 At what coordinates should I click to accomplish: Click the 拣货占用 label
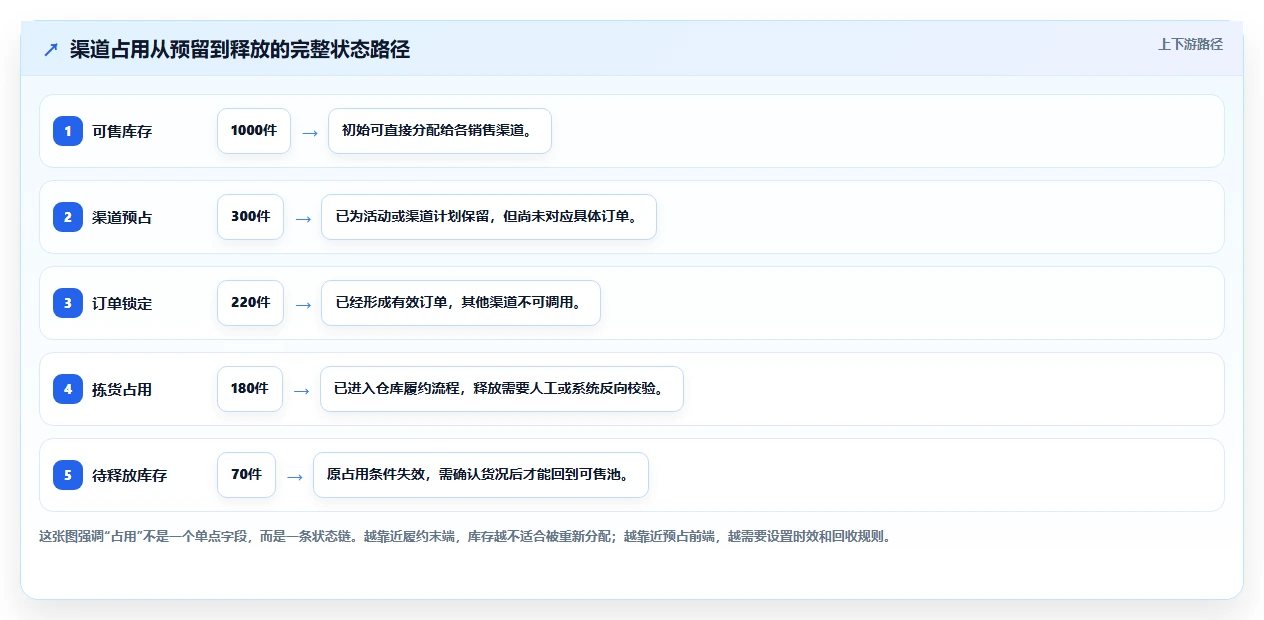[122, 389]
